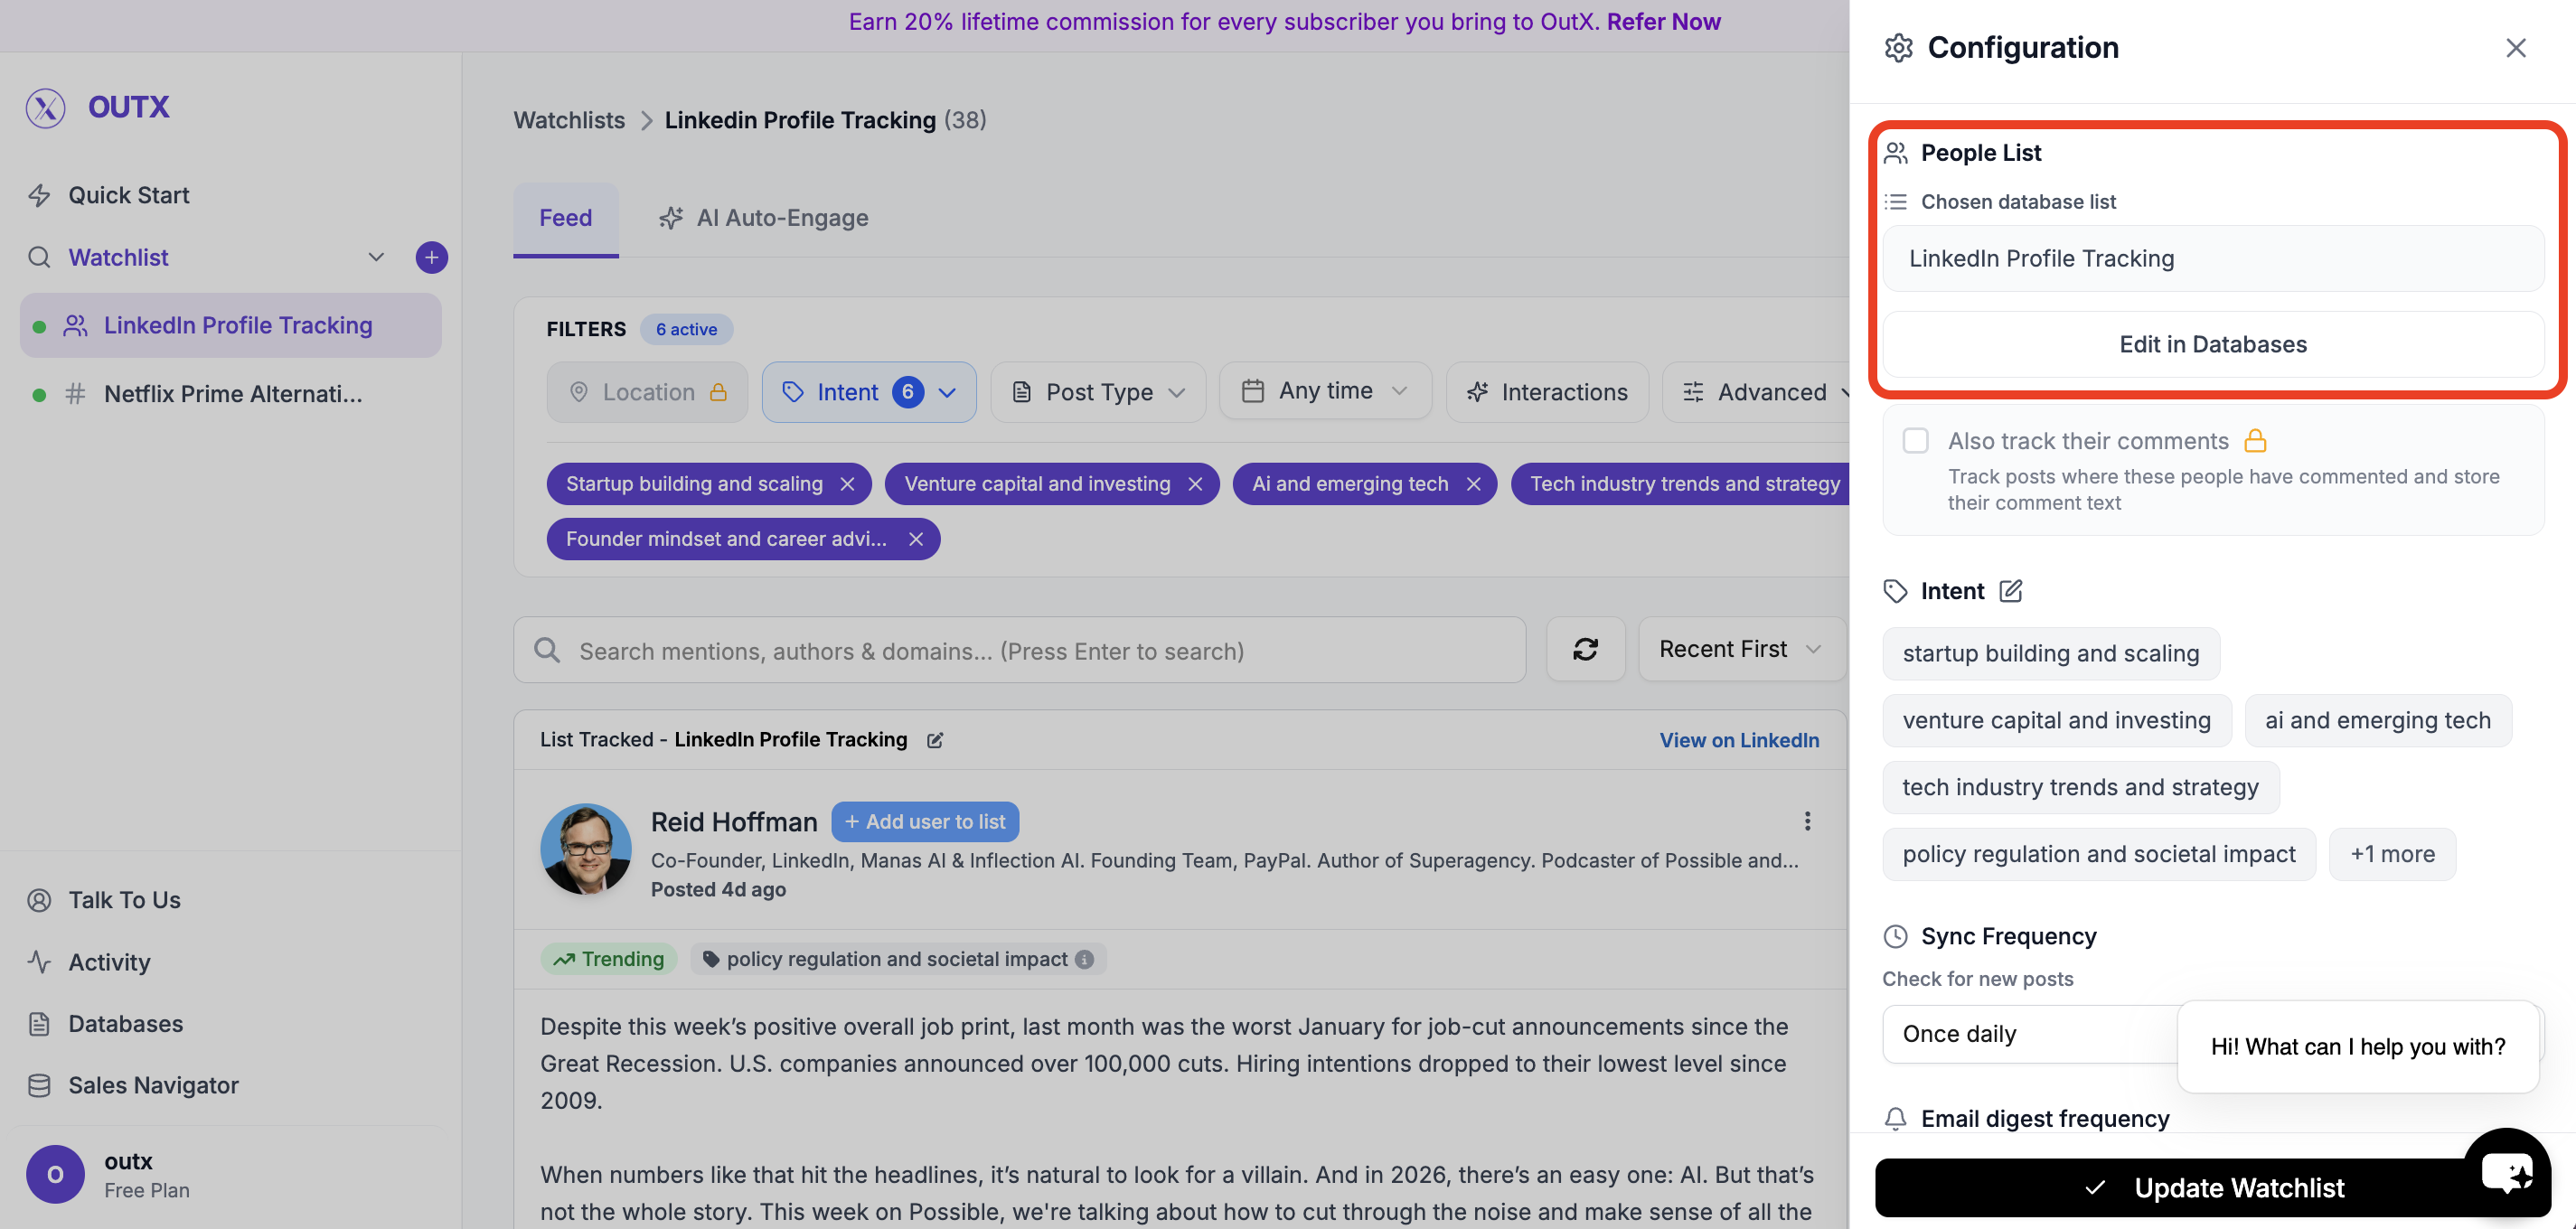Viewport: 2576px width, 1229px height.
Task: Remove the "Ai and emerging tech" filter tag
Action: (x=1473, y=483)
